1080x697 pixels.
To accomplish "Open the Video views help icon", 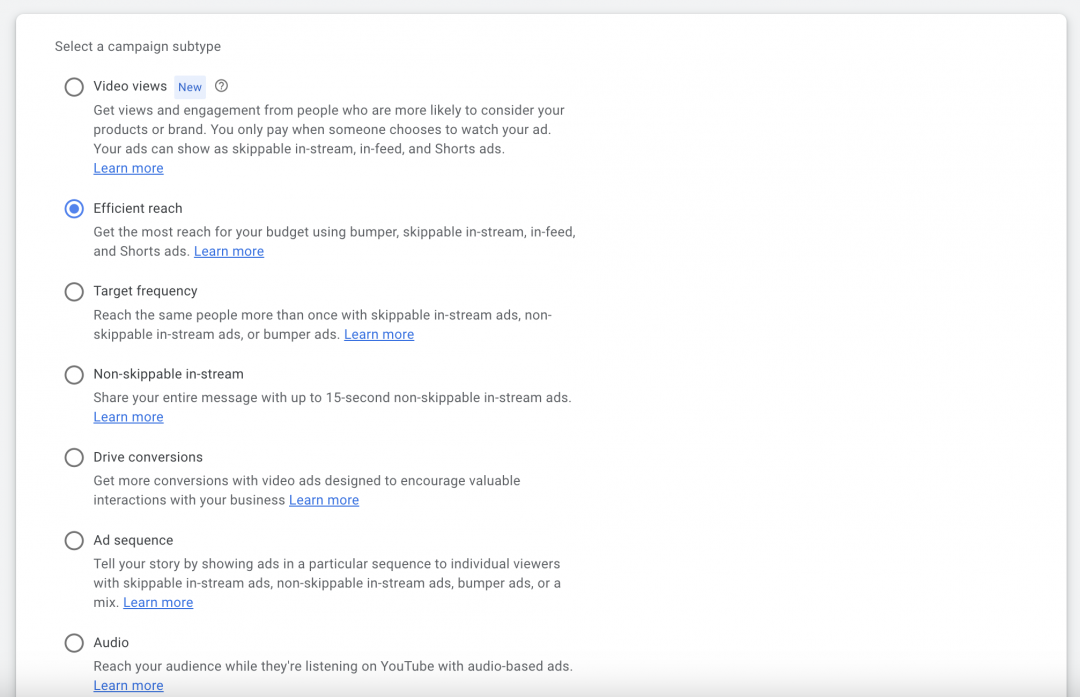I will (x=221, y=86).
